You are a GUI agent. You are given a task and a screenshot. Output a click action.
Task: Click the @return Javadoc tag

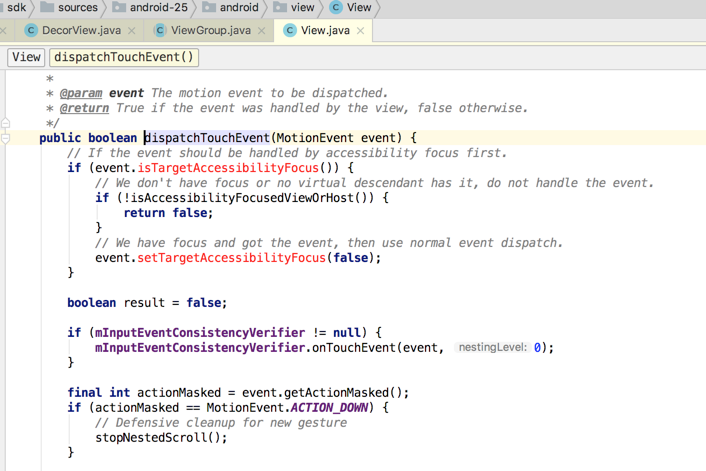84,108
